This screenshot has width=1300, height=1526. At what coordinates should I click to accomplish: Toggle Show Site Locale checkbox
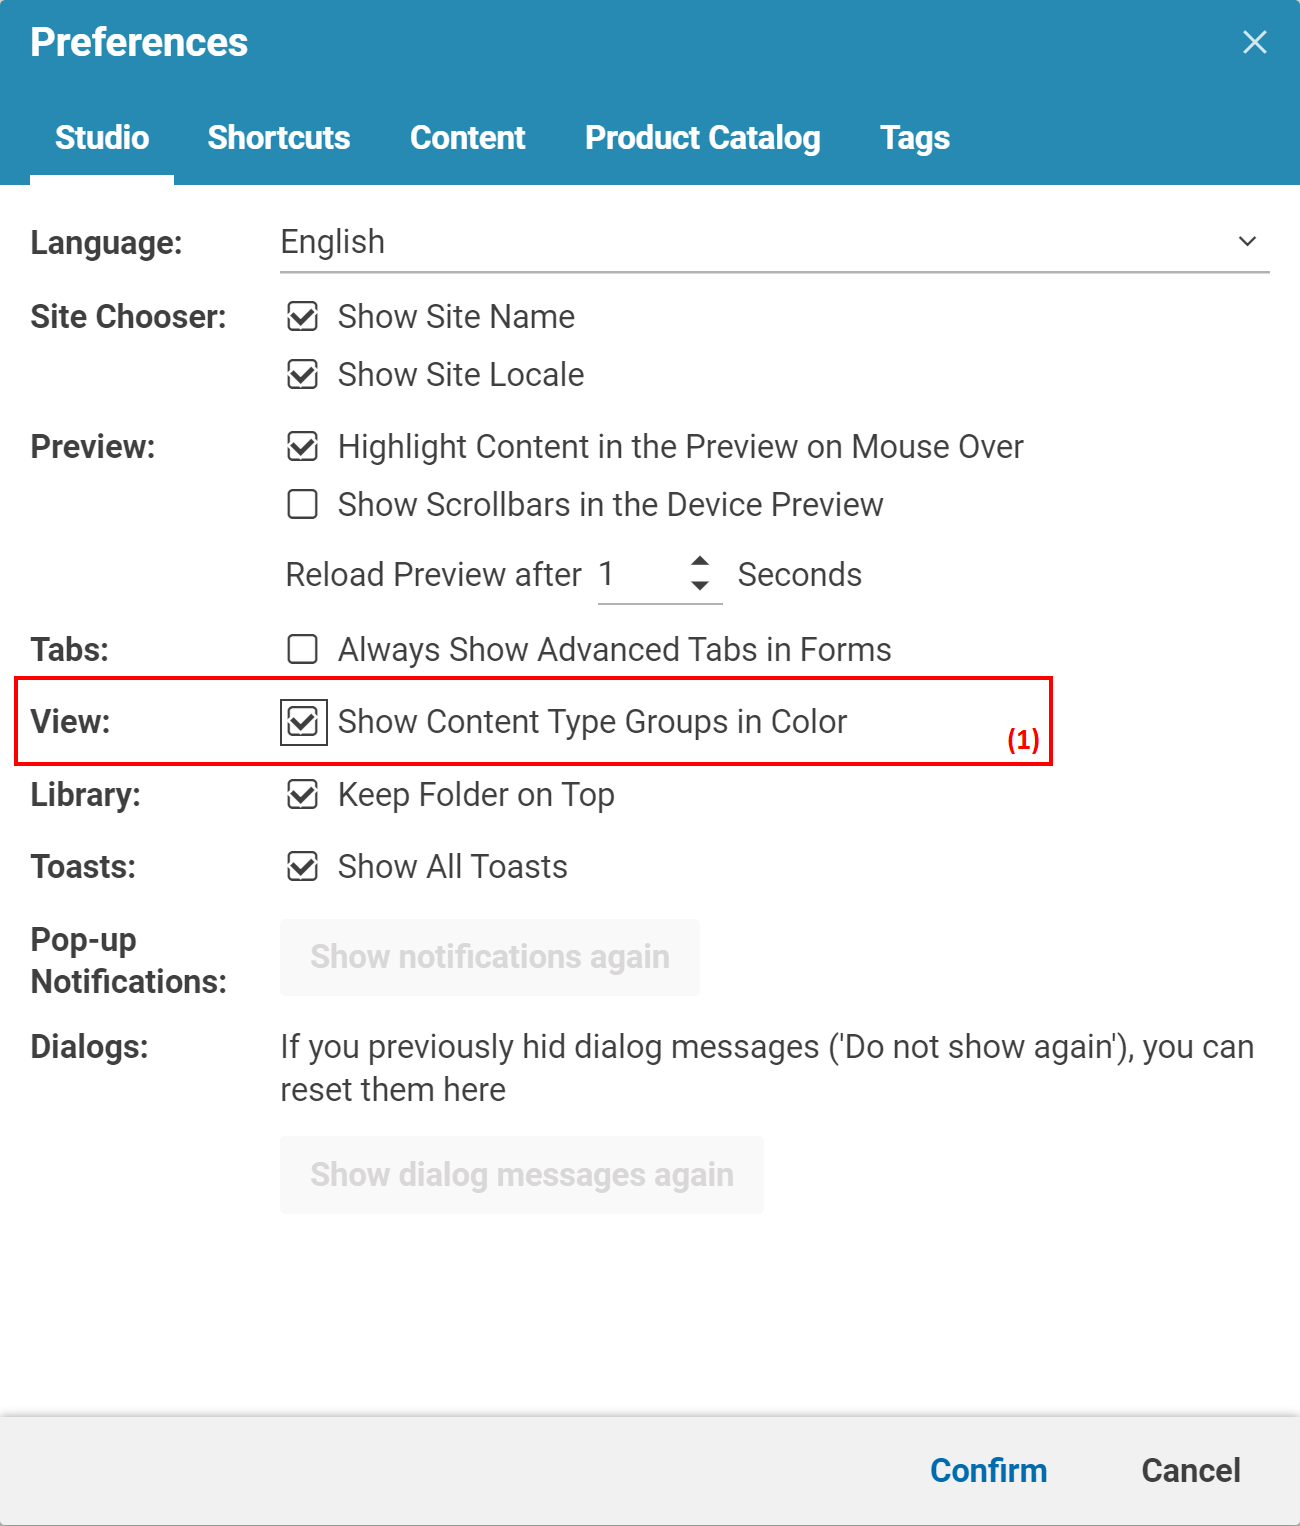tap(303, 375)
